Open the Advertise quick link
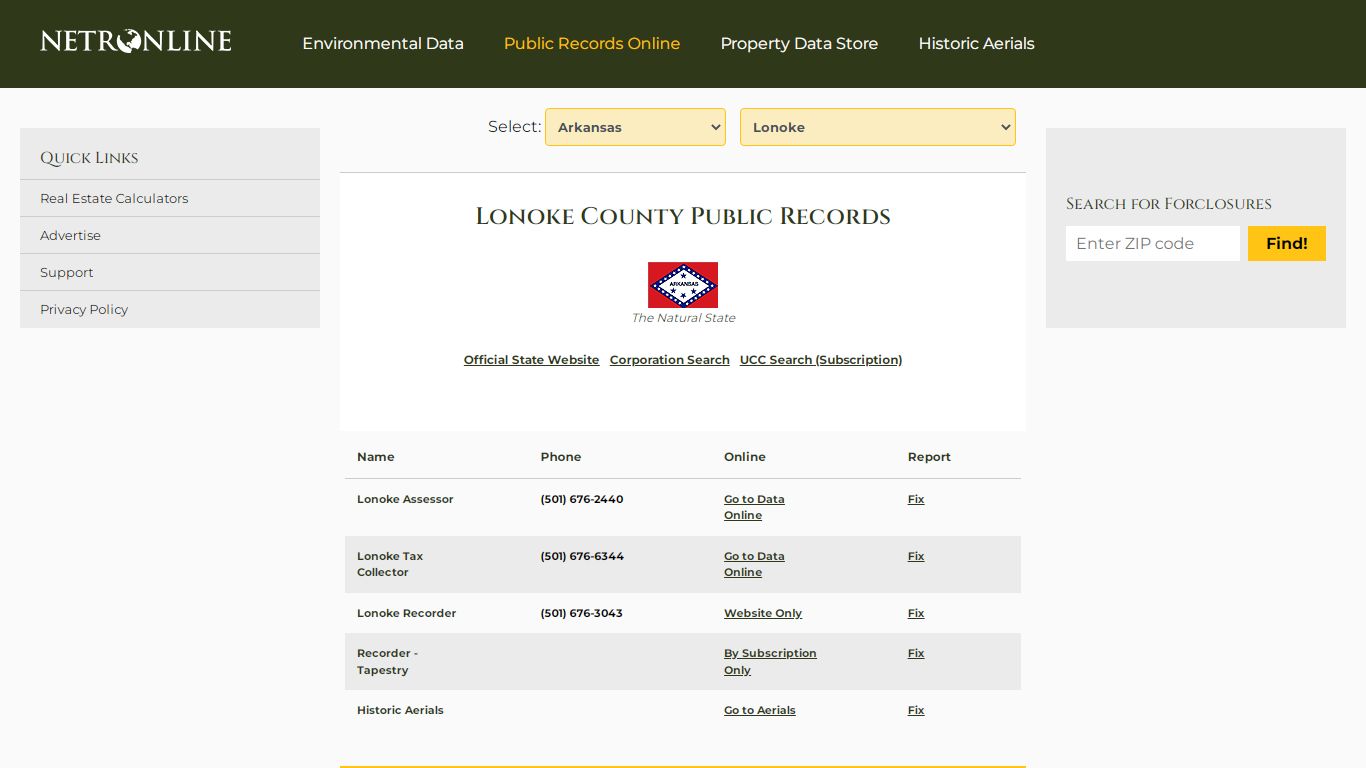This screenshot has width=1366, height=768. tap(70, 235)
